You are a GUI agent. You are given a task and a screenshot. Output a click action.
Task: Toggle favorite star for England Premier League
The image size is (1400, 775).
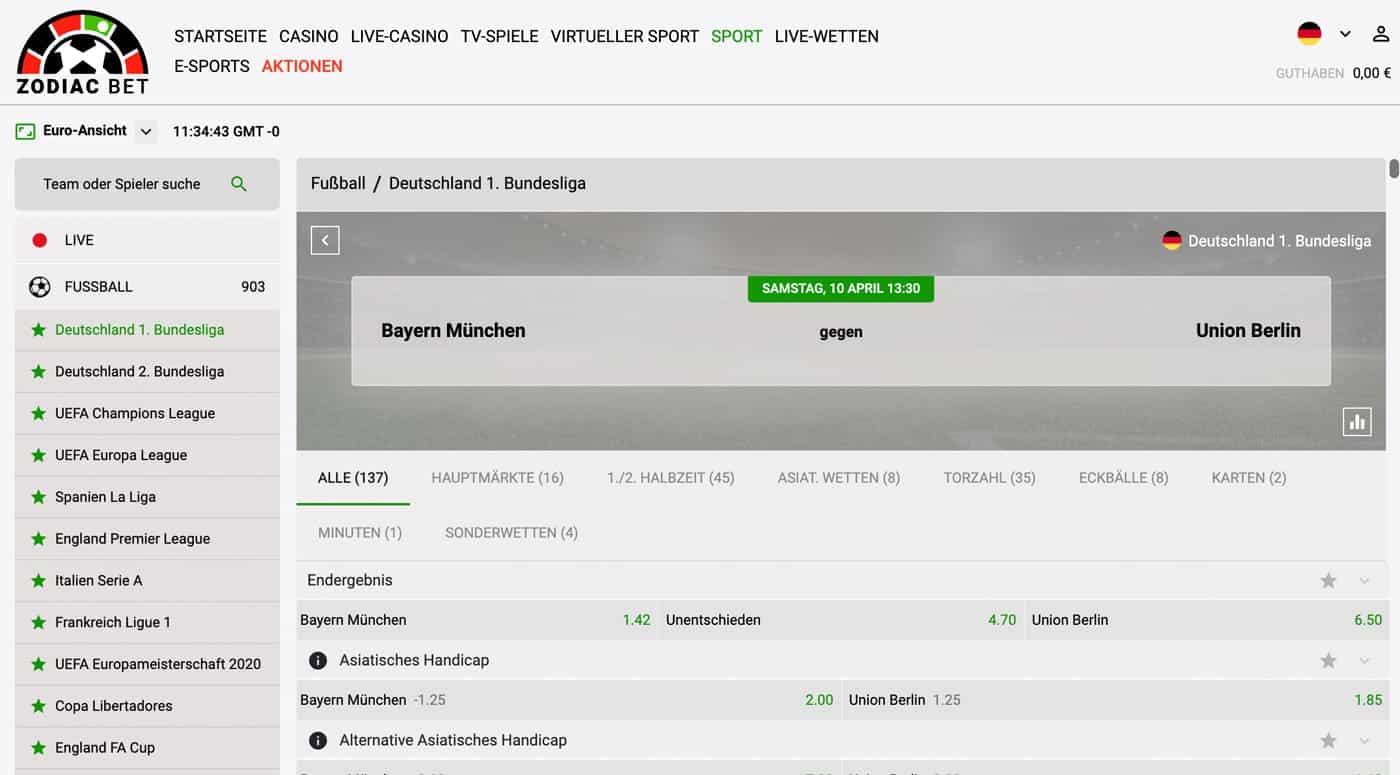pyautogui.click(x=38, y=539)
